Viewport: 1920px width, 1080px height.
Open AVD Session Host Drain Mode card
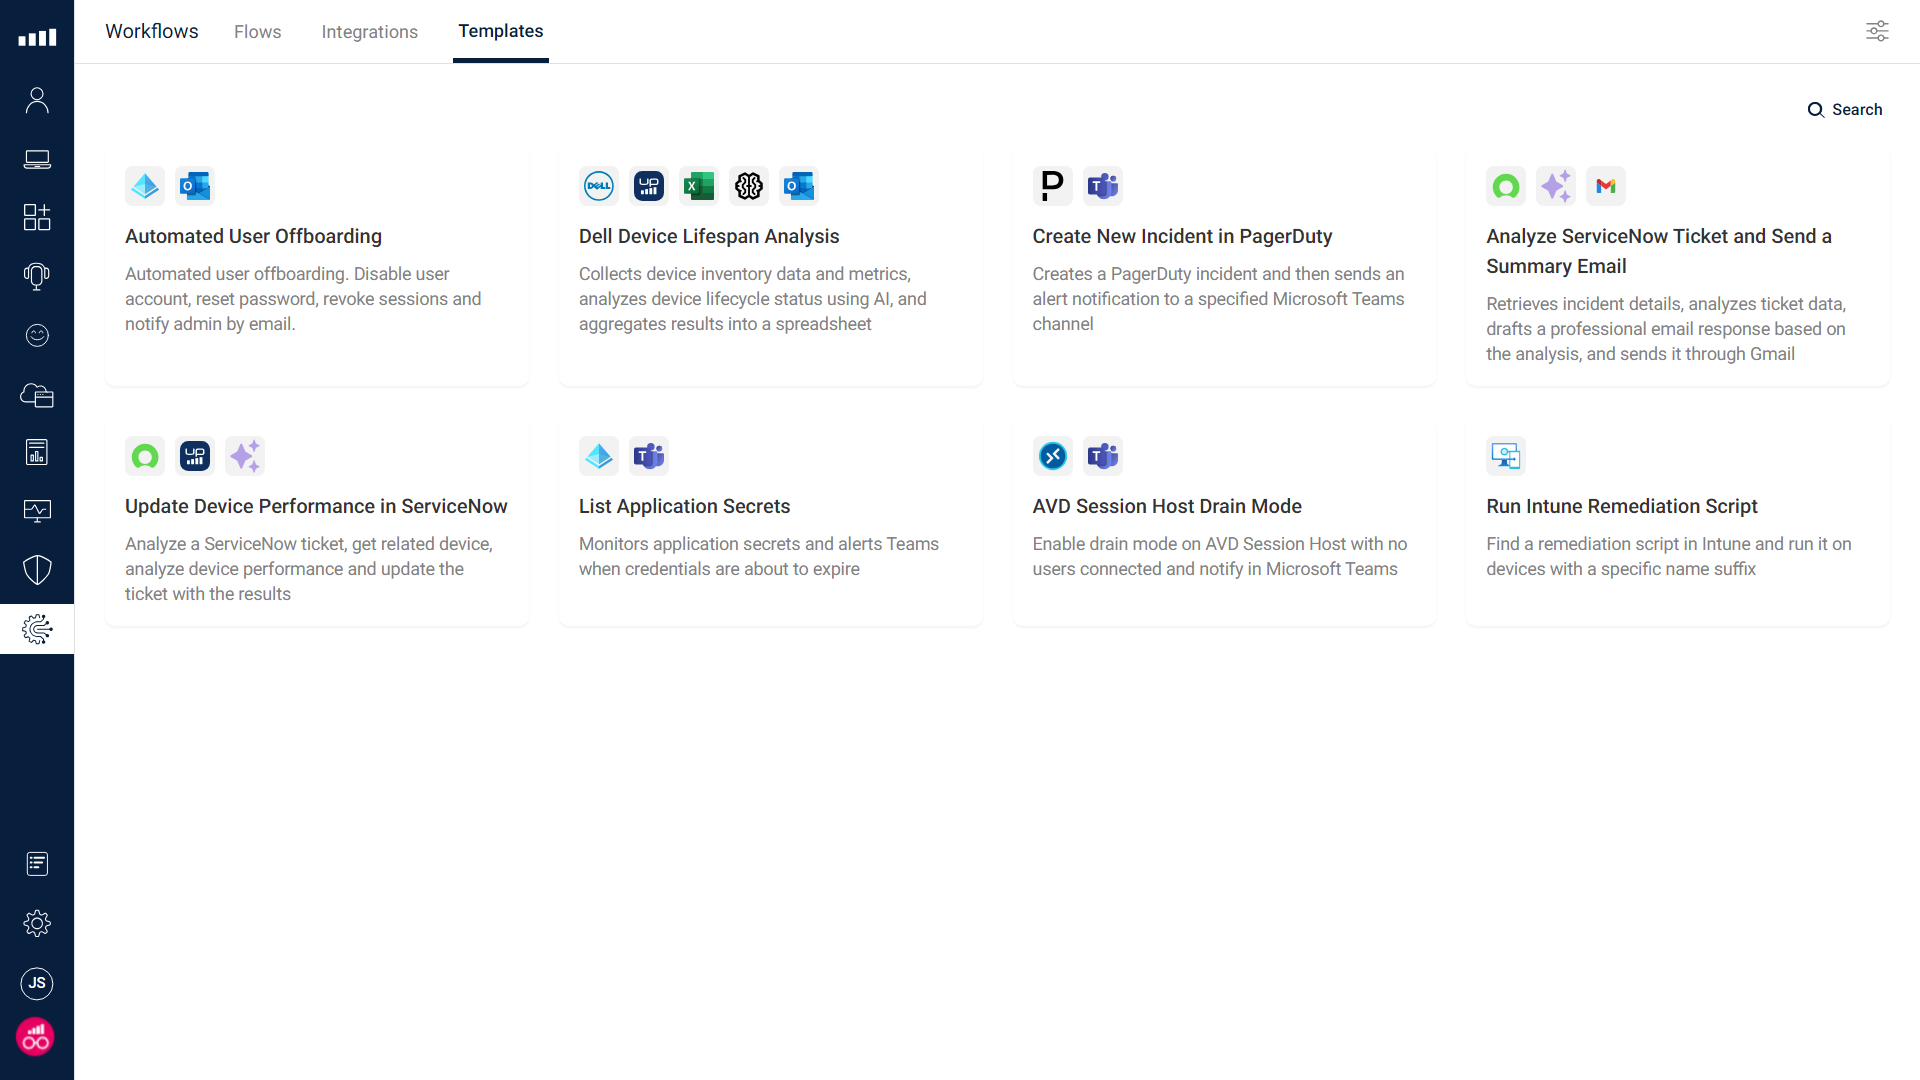1166,507
